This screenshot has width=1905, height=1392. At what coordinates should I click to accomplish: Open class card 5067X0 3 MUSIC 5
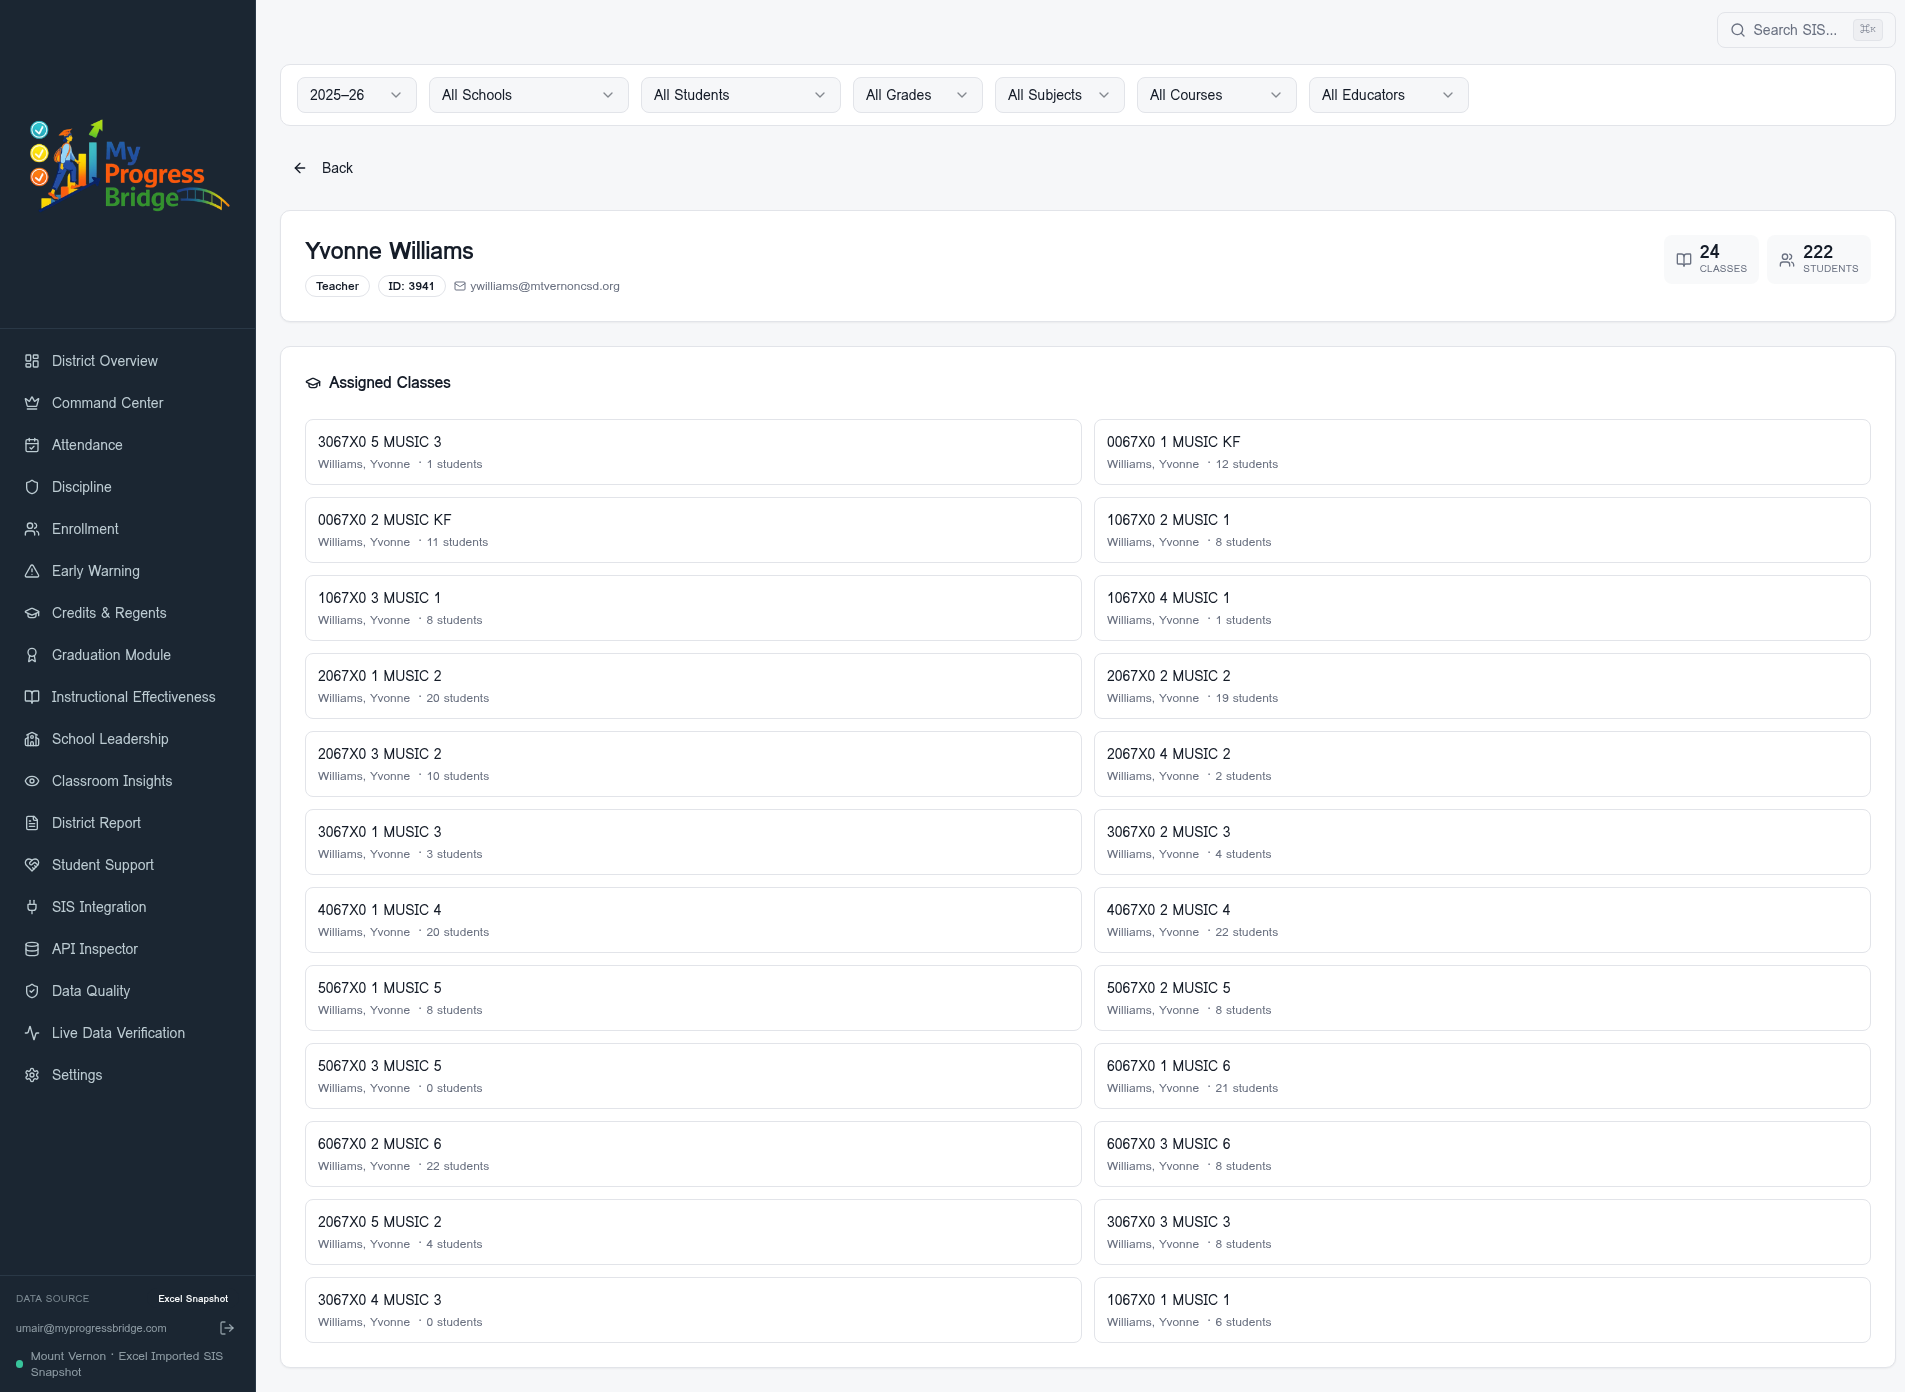693,1076
